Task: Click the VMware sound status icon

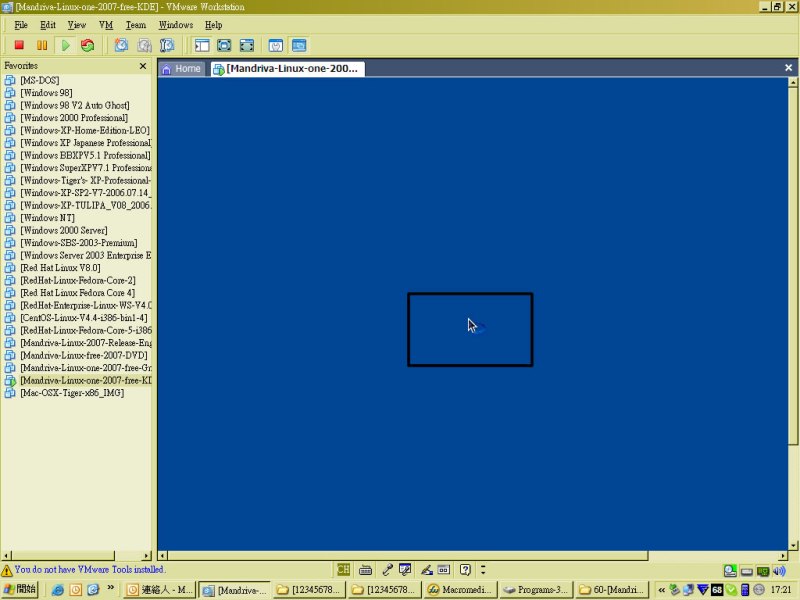Action: (780, 571)
